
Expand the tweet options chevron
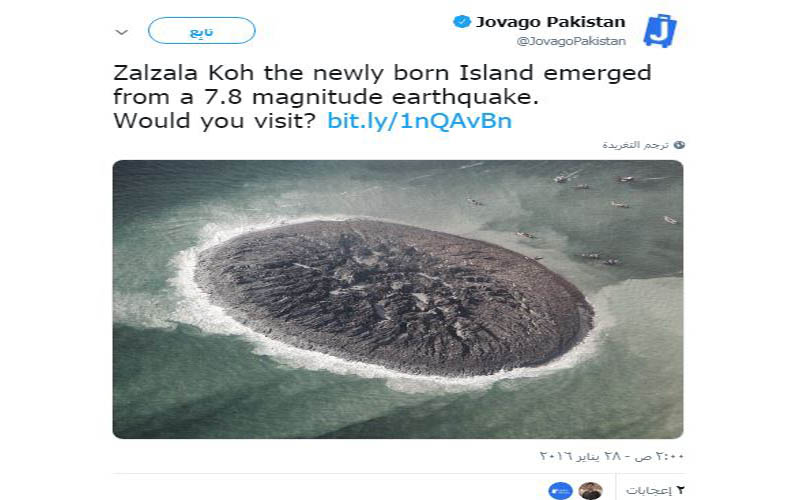122,32
